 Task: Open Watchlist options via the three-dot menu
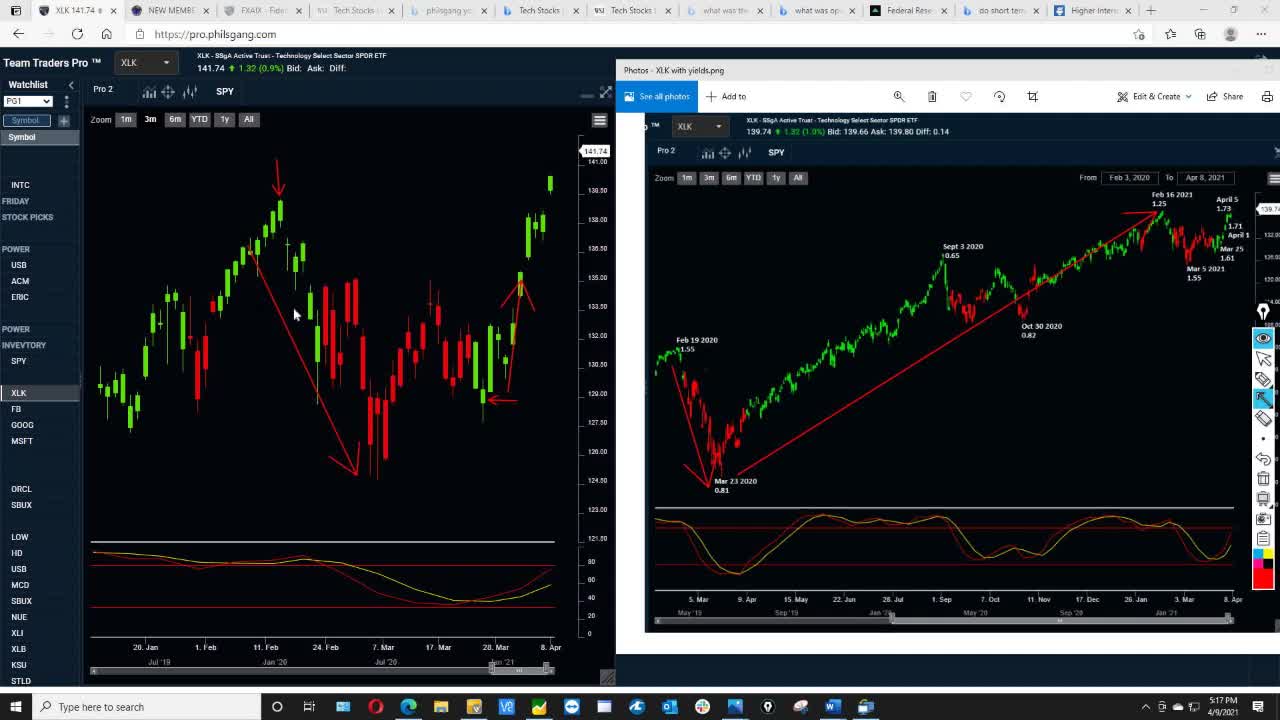pyautogui.click(x=67, y=102)
